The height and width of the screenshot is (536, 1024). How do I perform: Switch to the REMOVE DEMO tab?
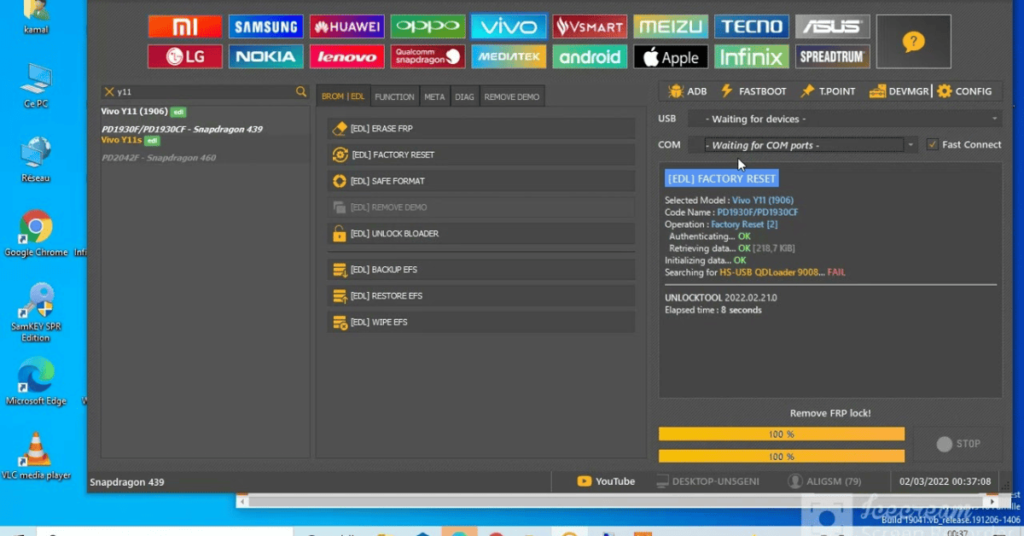coord(512,97)
